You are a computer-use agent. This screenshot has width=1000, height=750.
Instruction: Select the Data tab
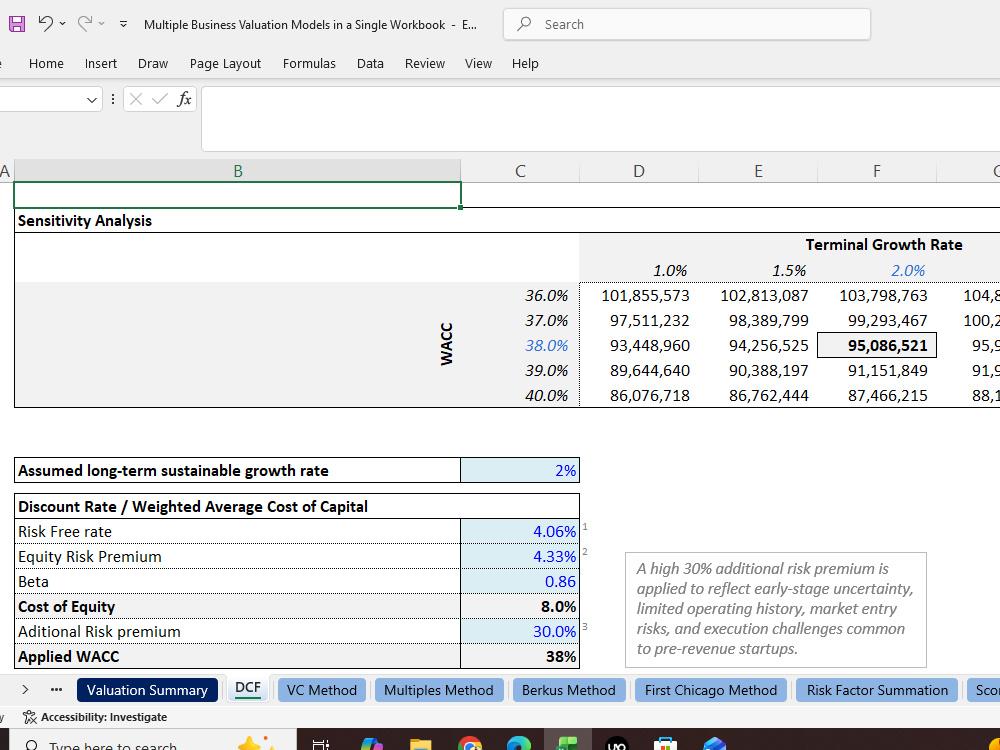pyautogui.click(x=370, y=63)
